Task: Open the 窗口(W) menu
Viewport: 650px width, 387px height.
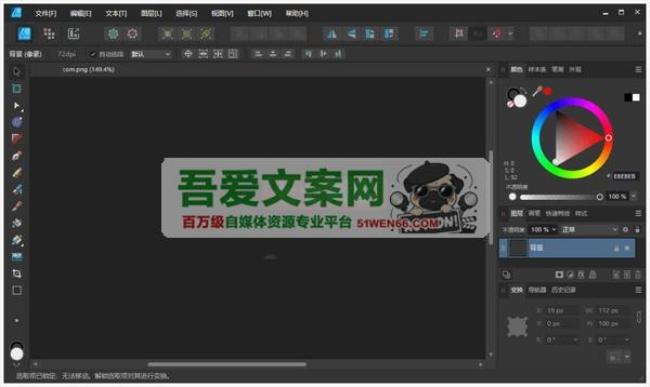Action: (260, 13)
